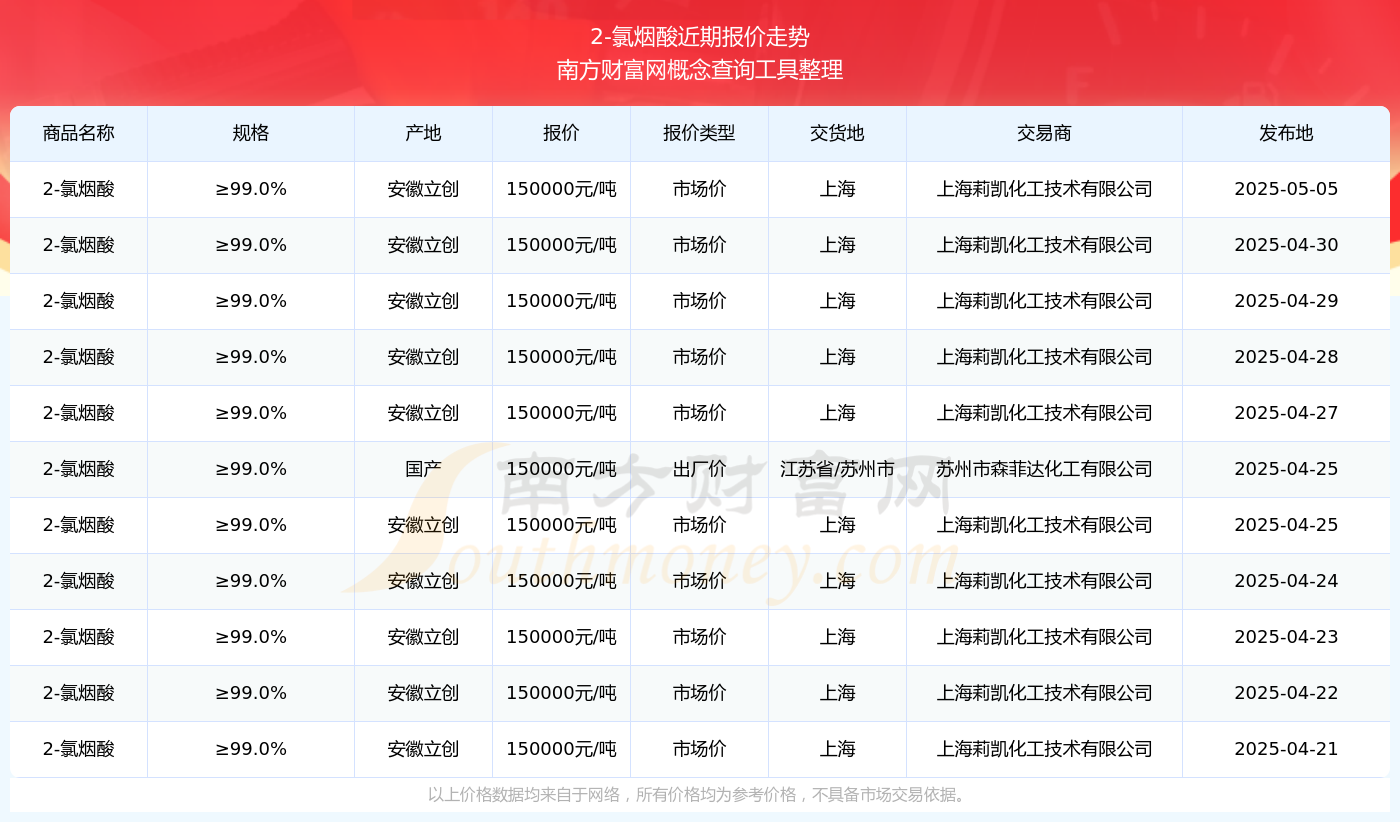Click 150000元/吨 in the 2025-04-21 row

tap(561, 749)
